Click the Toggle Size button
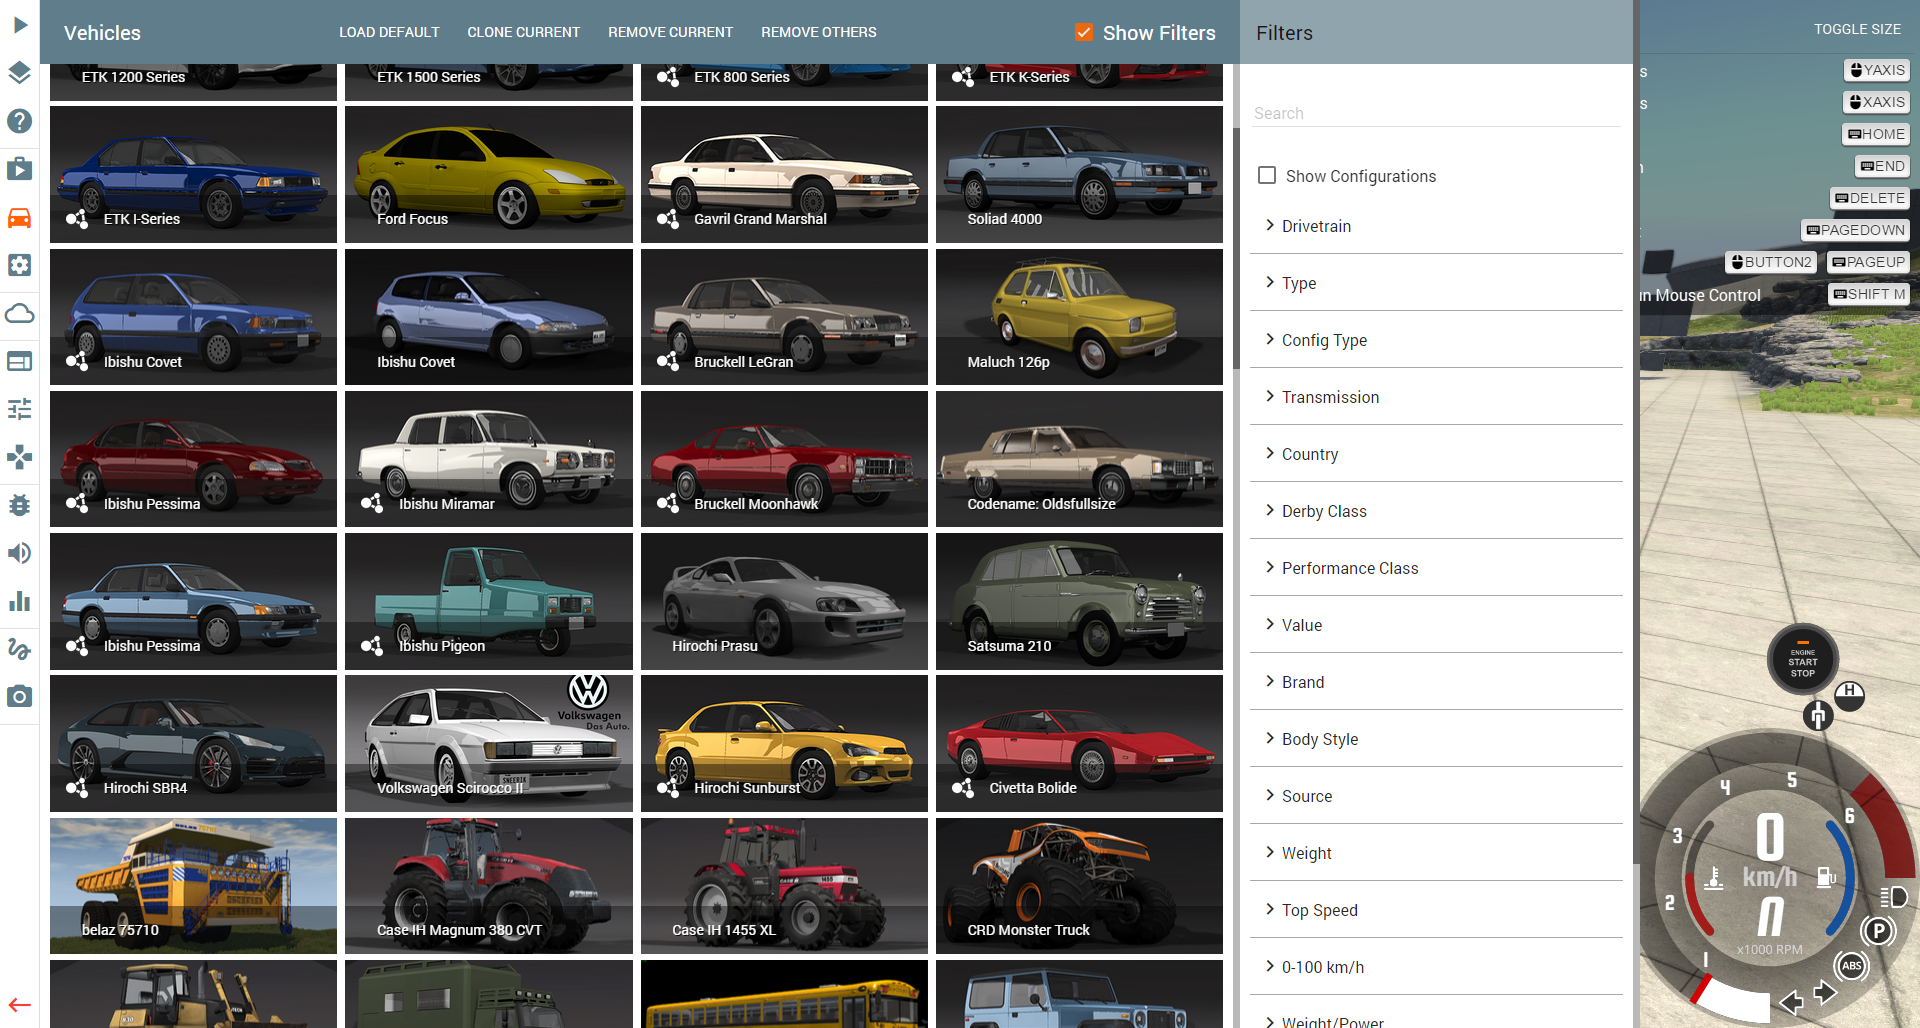The image size is (1920, 1028). click(1857, 29)
